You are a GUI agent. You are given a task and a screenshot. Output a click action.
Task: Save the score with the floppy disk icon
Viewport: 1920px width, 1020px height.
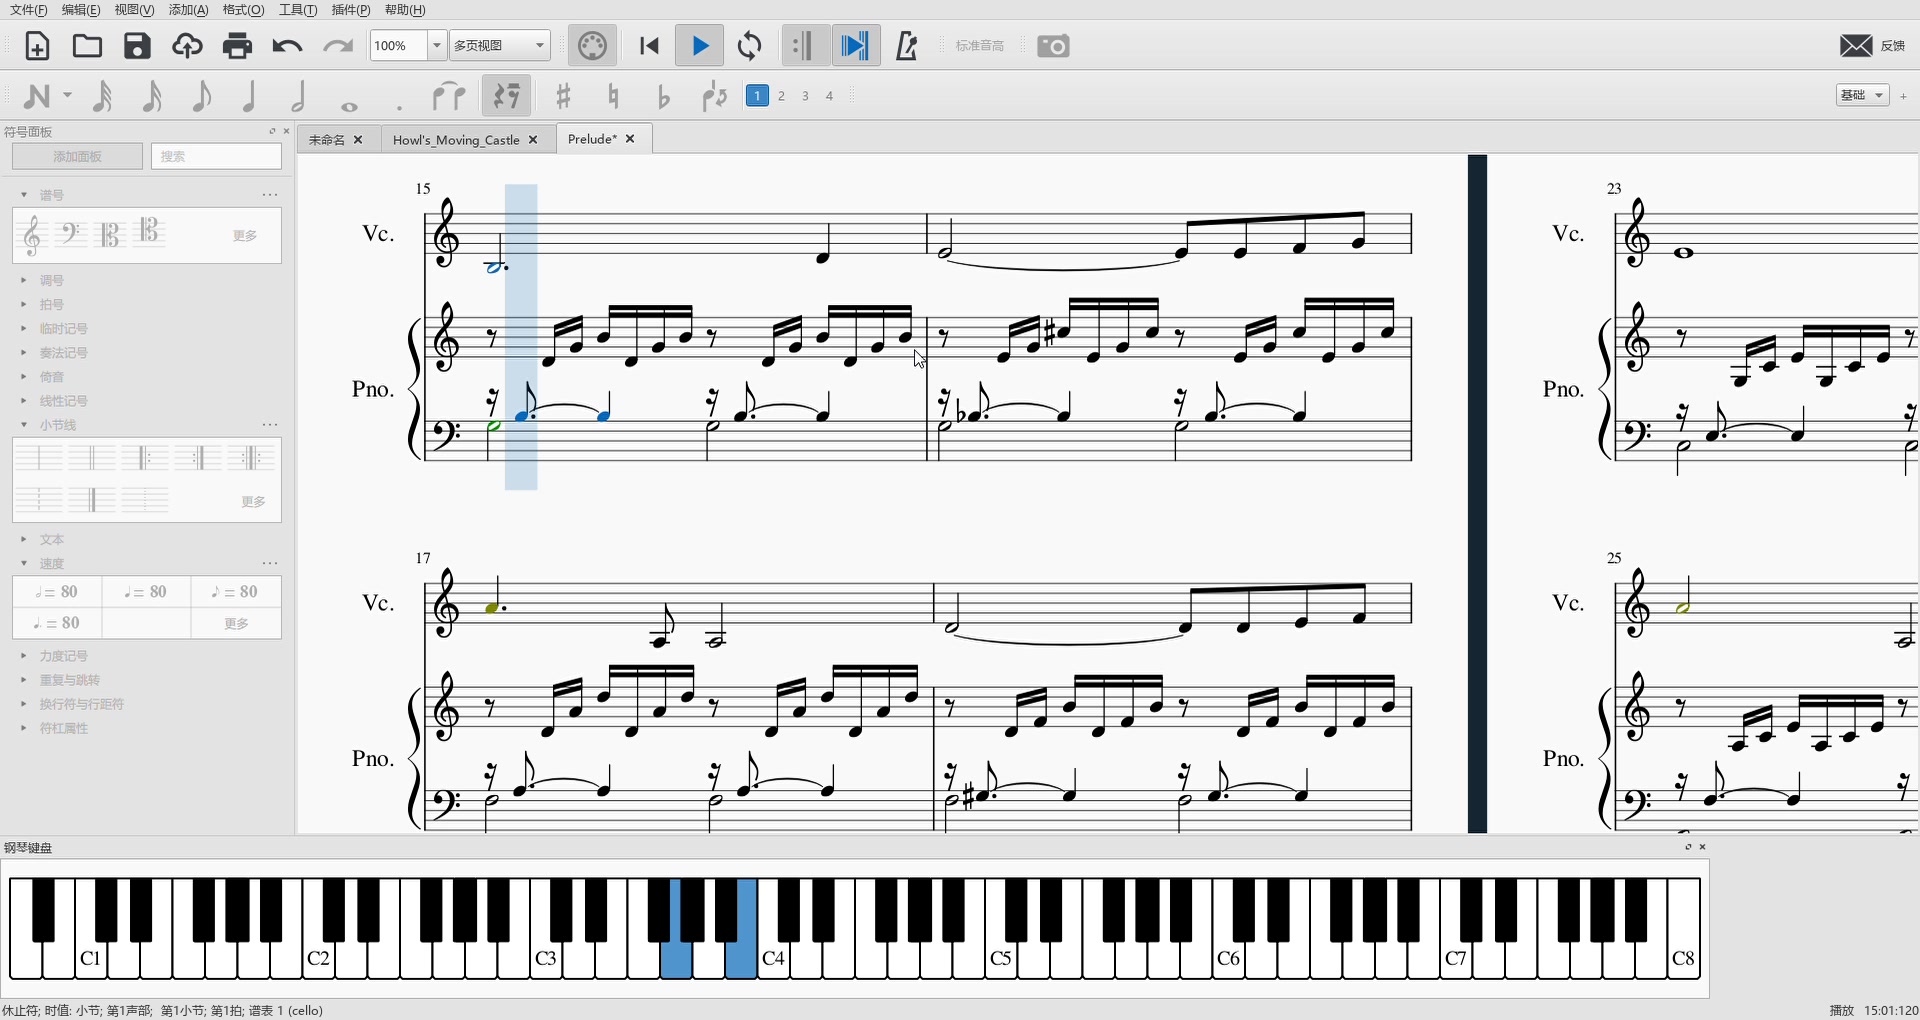(137, 46)
